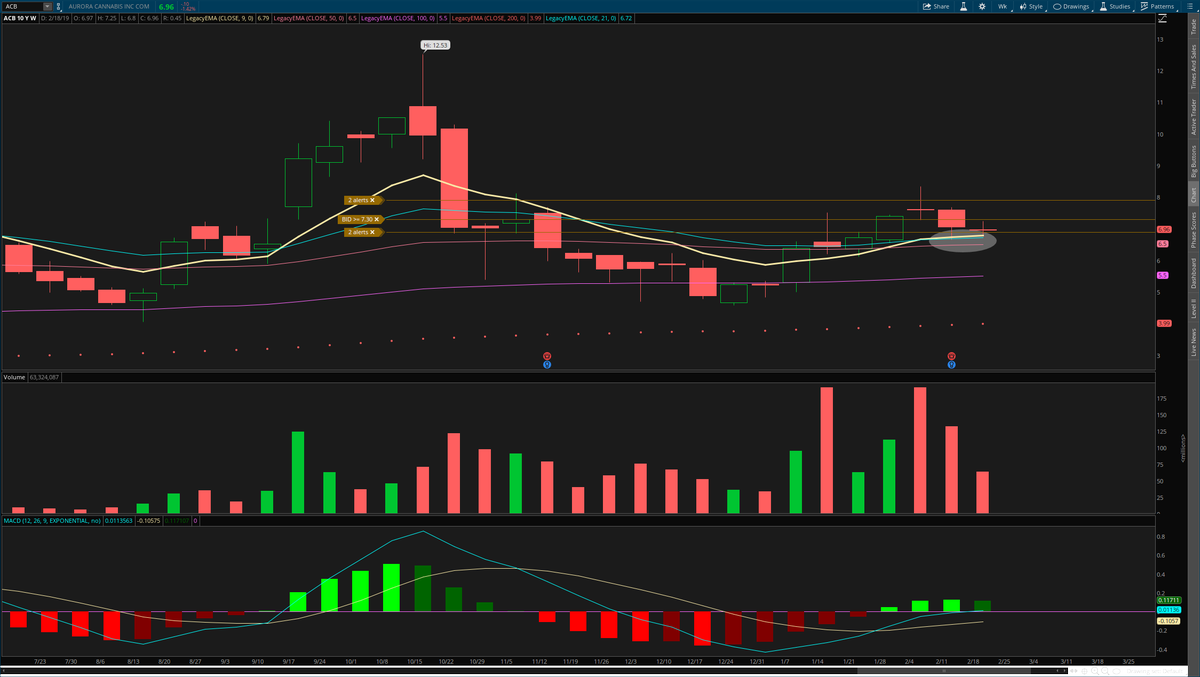This screenshot has height=677, width=1200.
Task: Click the 12/24 date label on time axis
Action: [727, 662]
